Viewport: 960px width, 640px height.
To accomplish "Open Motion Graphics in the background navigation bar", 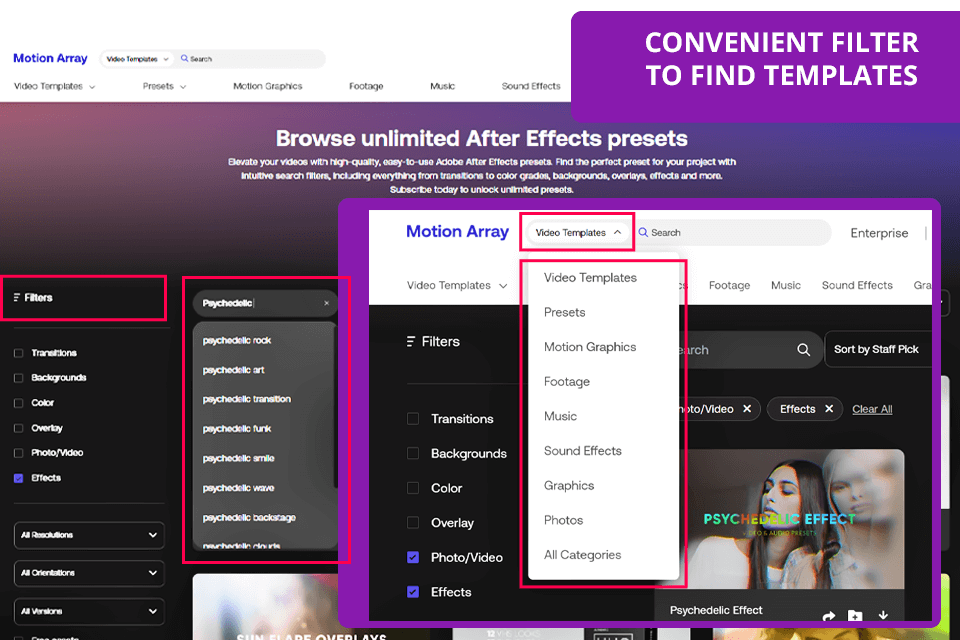I will click(268, 86).
